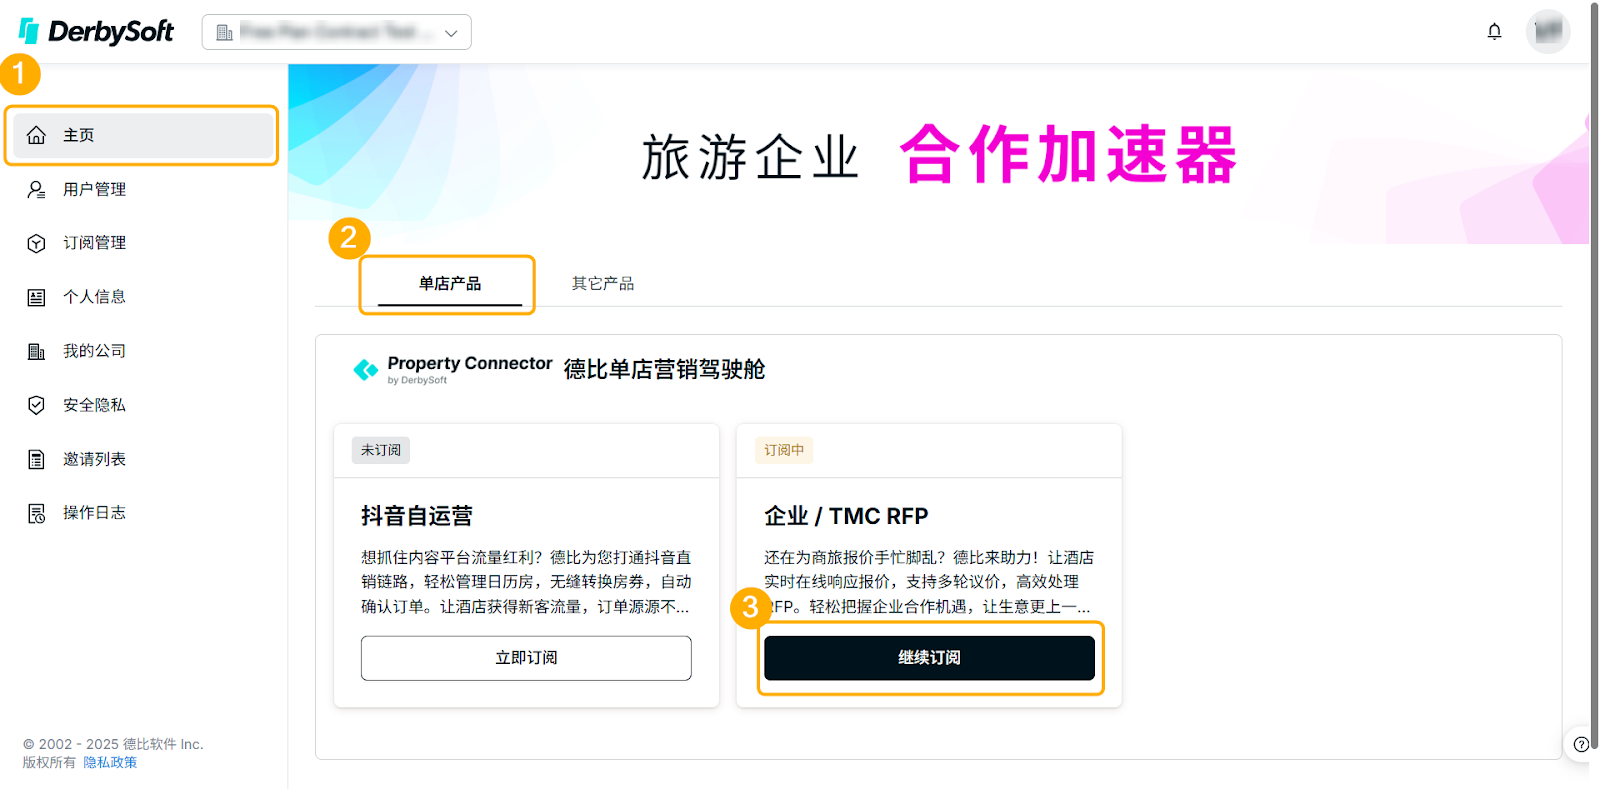Click the 企业 / TMC RFP description text
1600x789 pixels.
pos(929,582)
